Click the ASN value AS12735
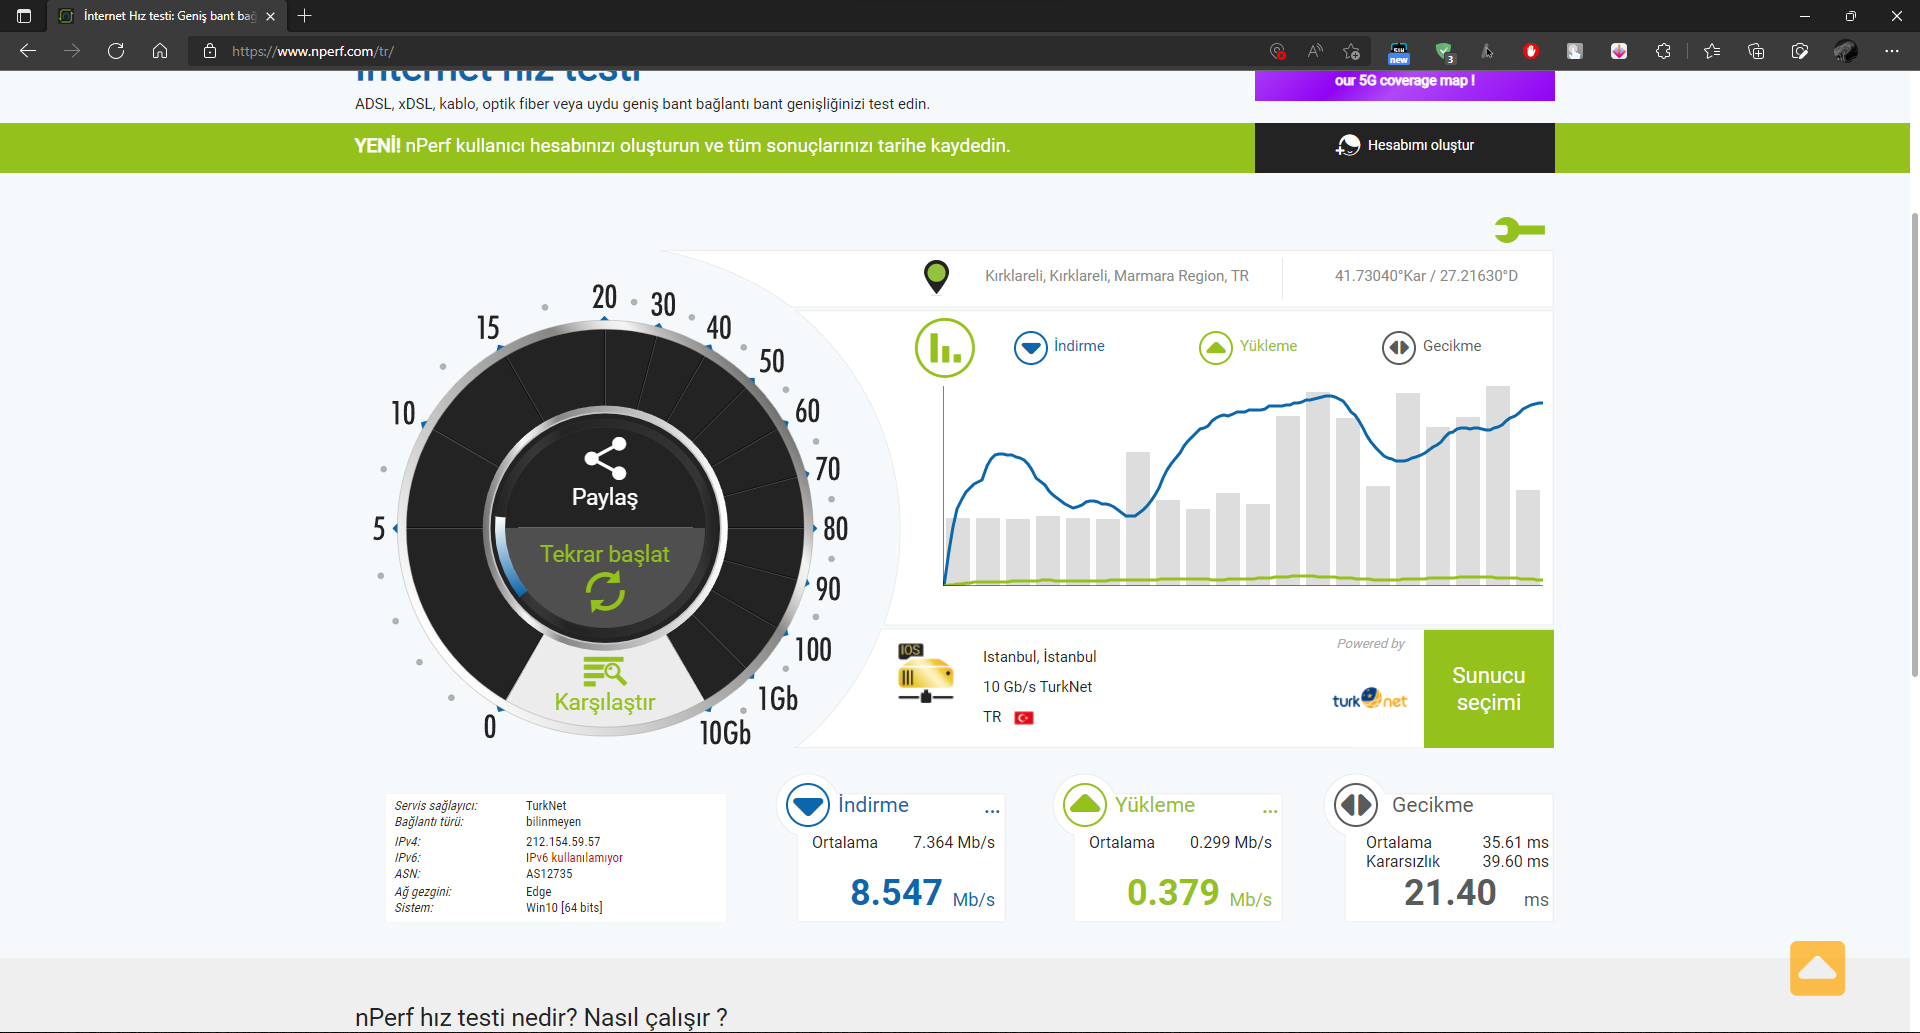This screenshot has width=1920, height=1033. [x=549, y=874]
